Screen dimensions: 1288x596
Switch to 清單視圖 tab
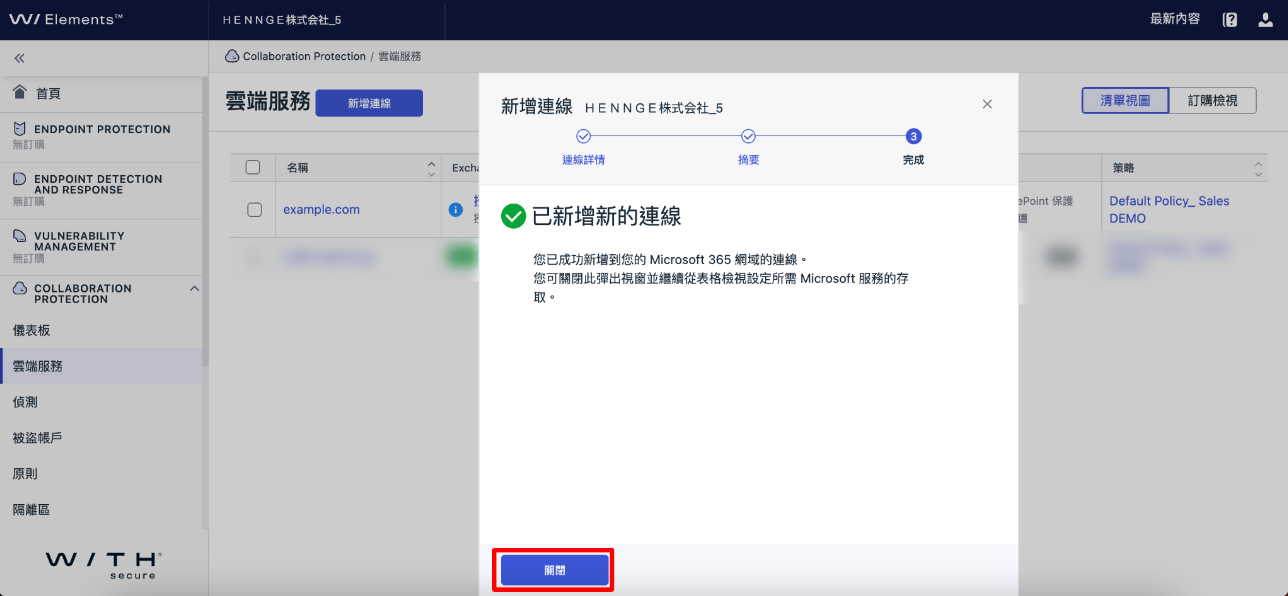click(1125, 101)
